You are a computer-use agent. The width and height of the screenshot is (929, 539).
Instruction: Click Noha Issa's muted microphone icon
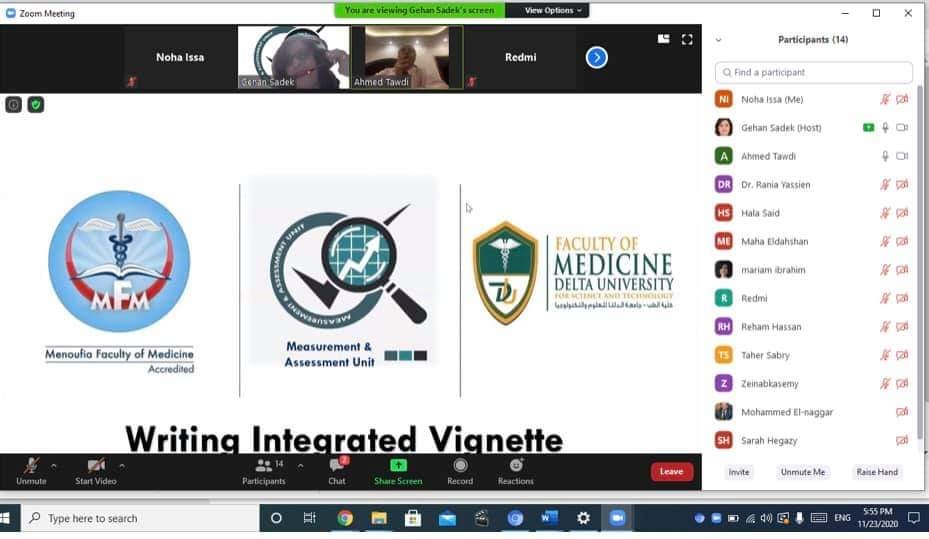pos(885,100)
